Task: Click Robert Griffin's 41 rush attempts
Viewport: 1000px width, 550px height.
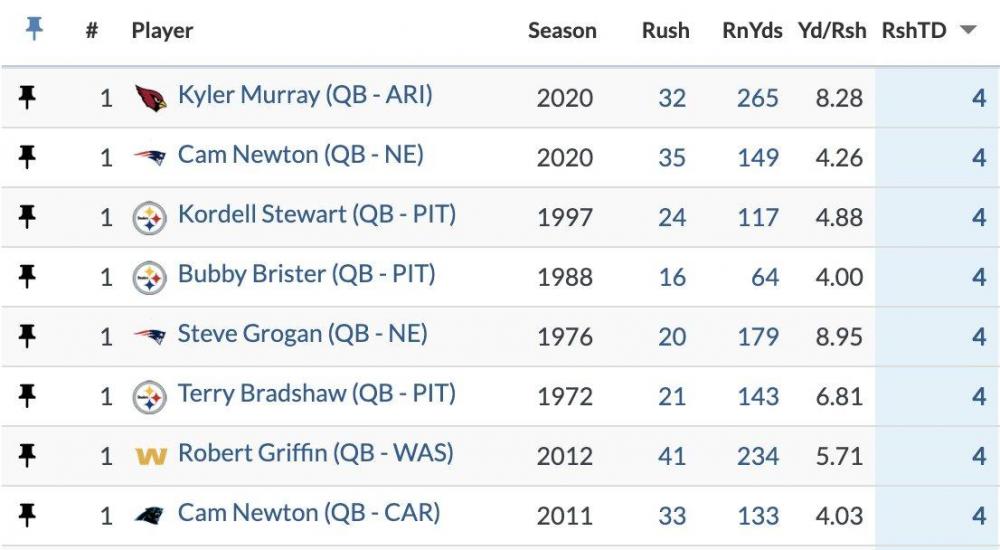Action: (x=672, y=456)
